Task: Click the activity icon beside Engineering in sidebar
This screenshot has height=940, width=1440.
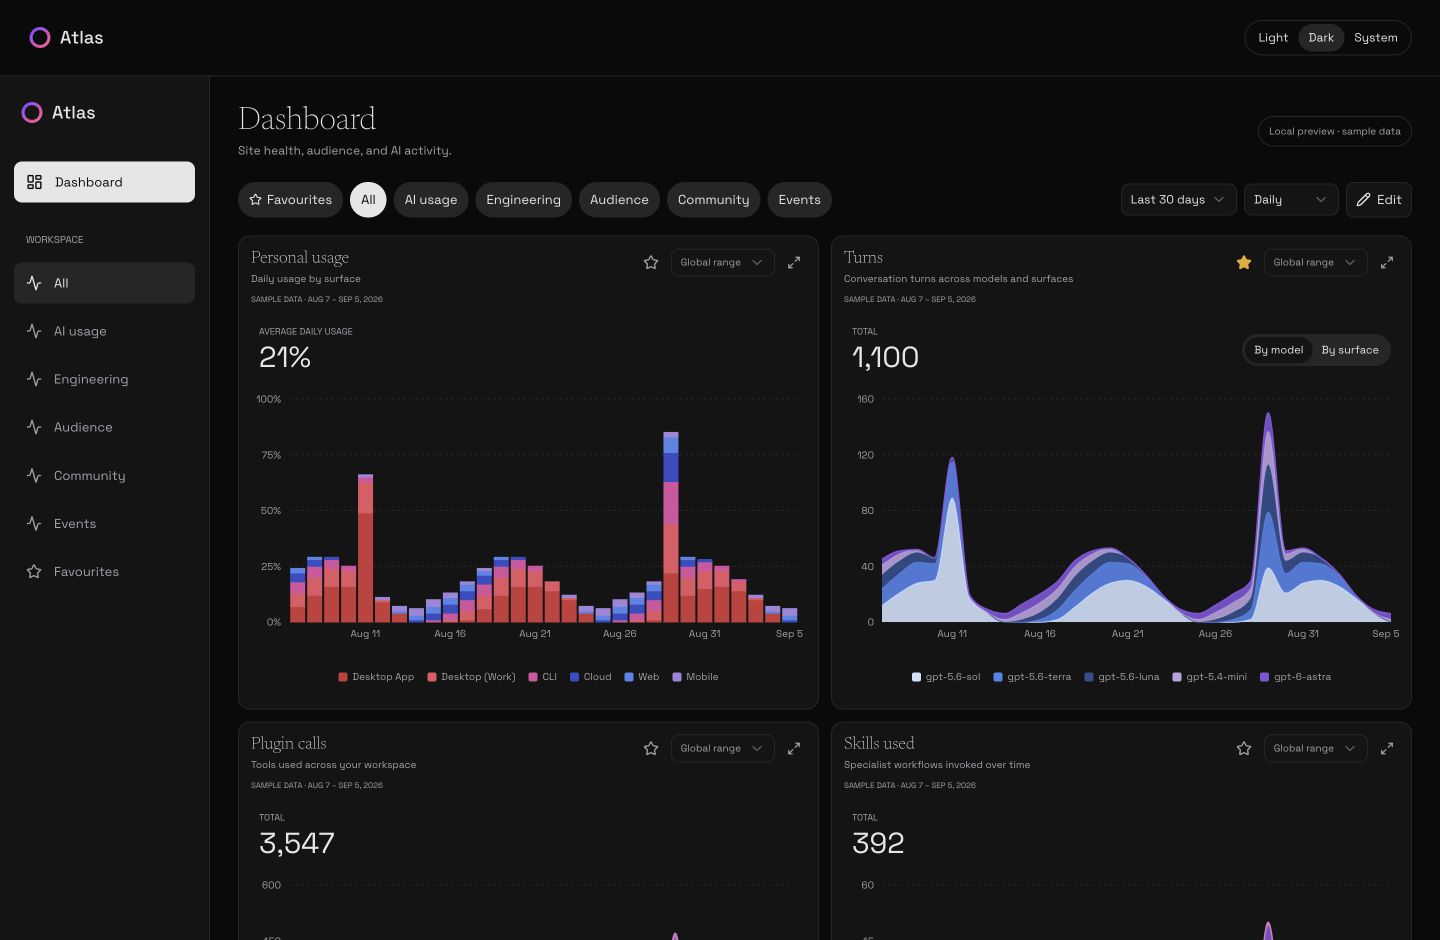Action: pos(34,379)
